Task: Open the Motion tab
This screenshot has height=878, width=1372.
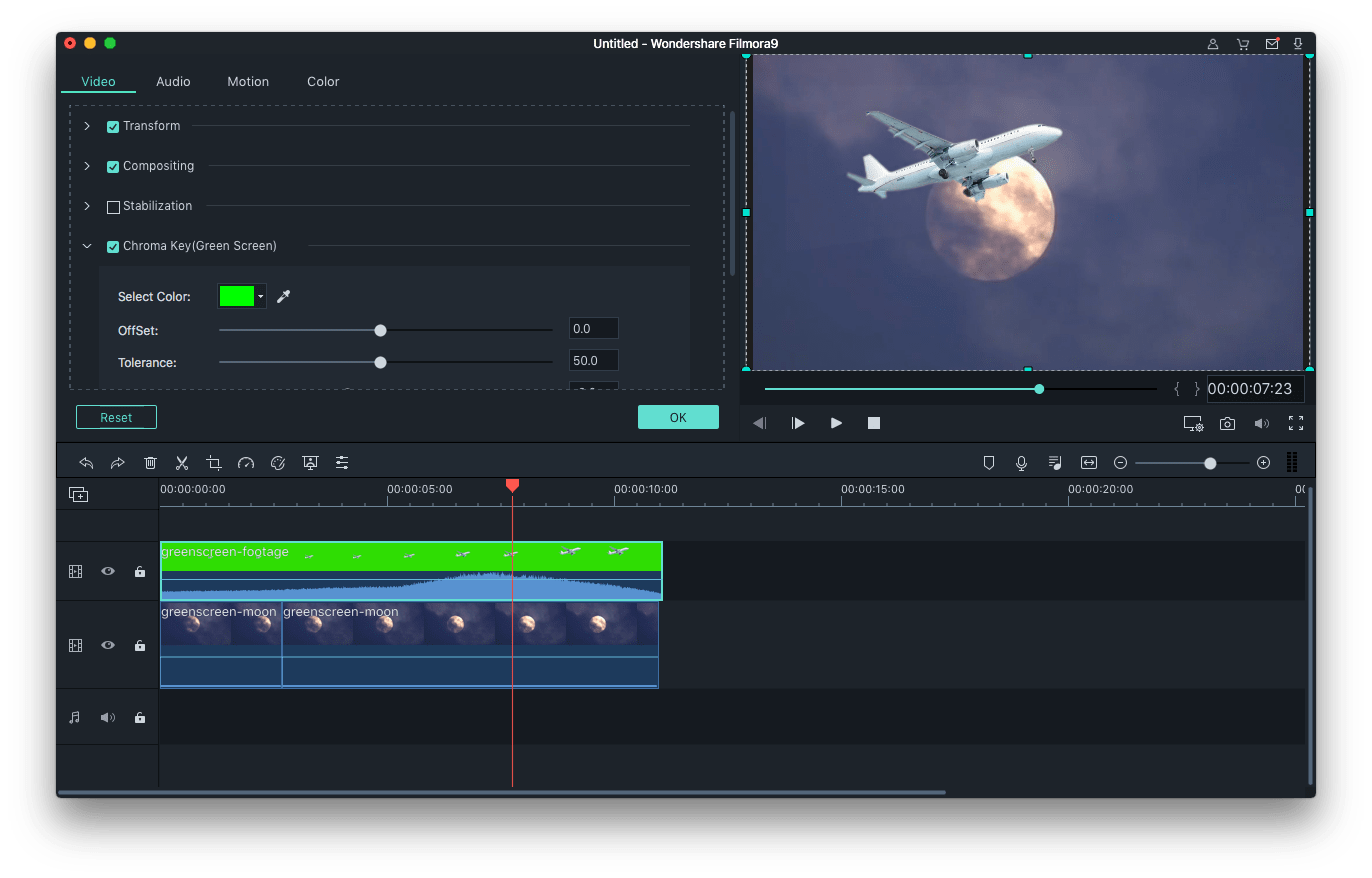Action: 247,81
